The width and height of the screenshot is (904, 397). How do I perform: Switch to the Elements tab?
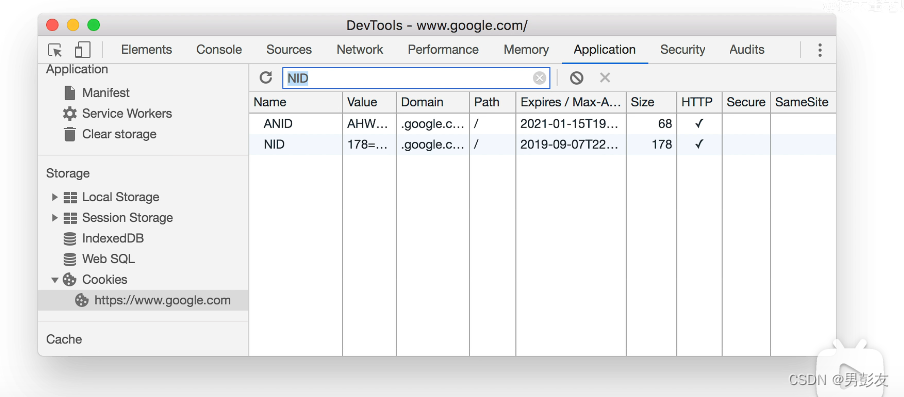point(146,50)
